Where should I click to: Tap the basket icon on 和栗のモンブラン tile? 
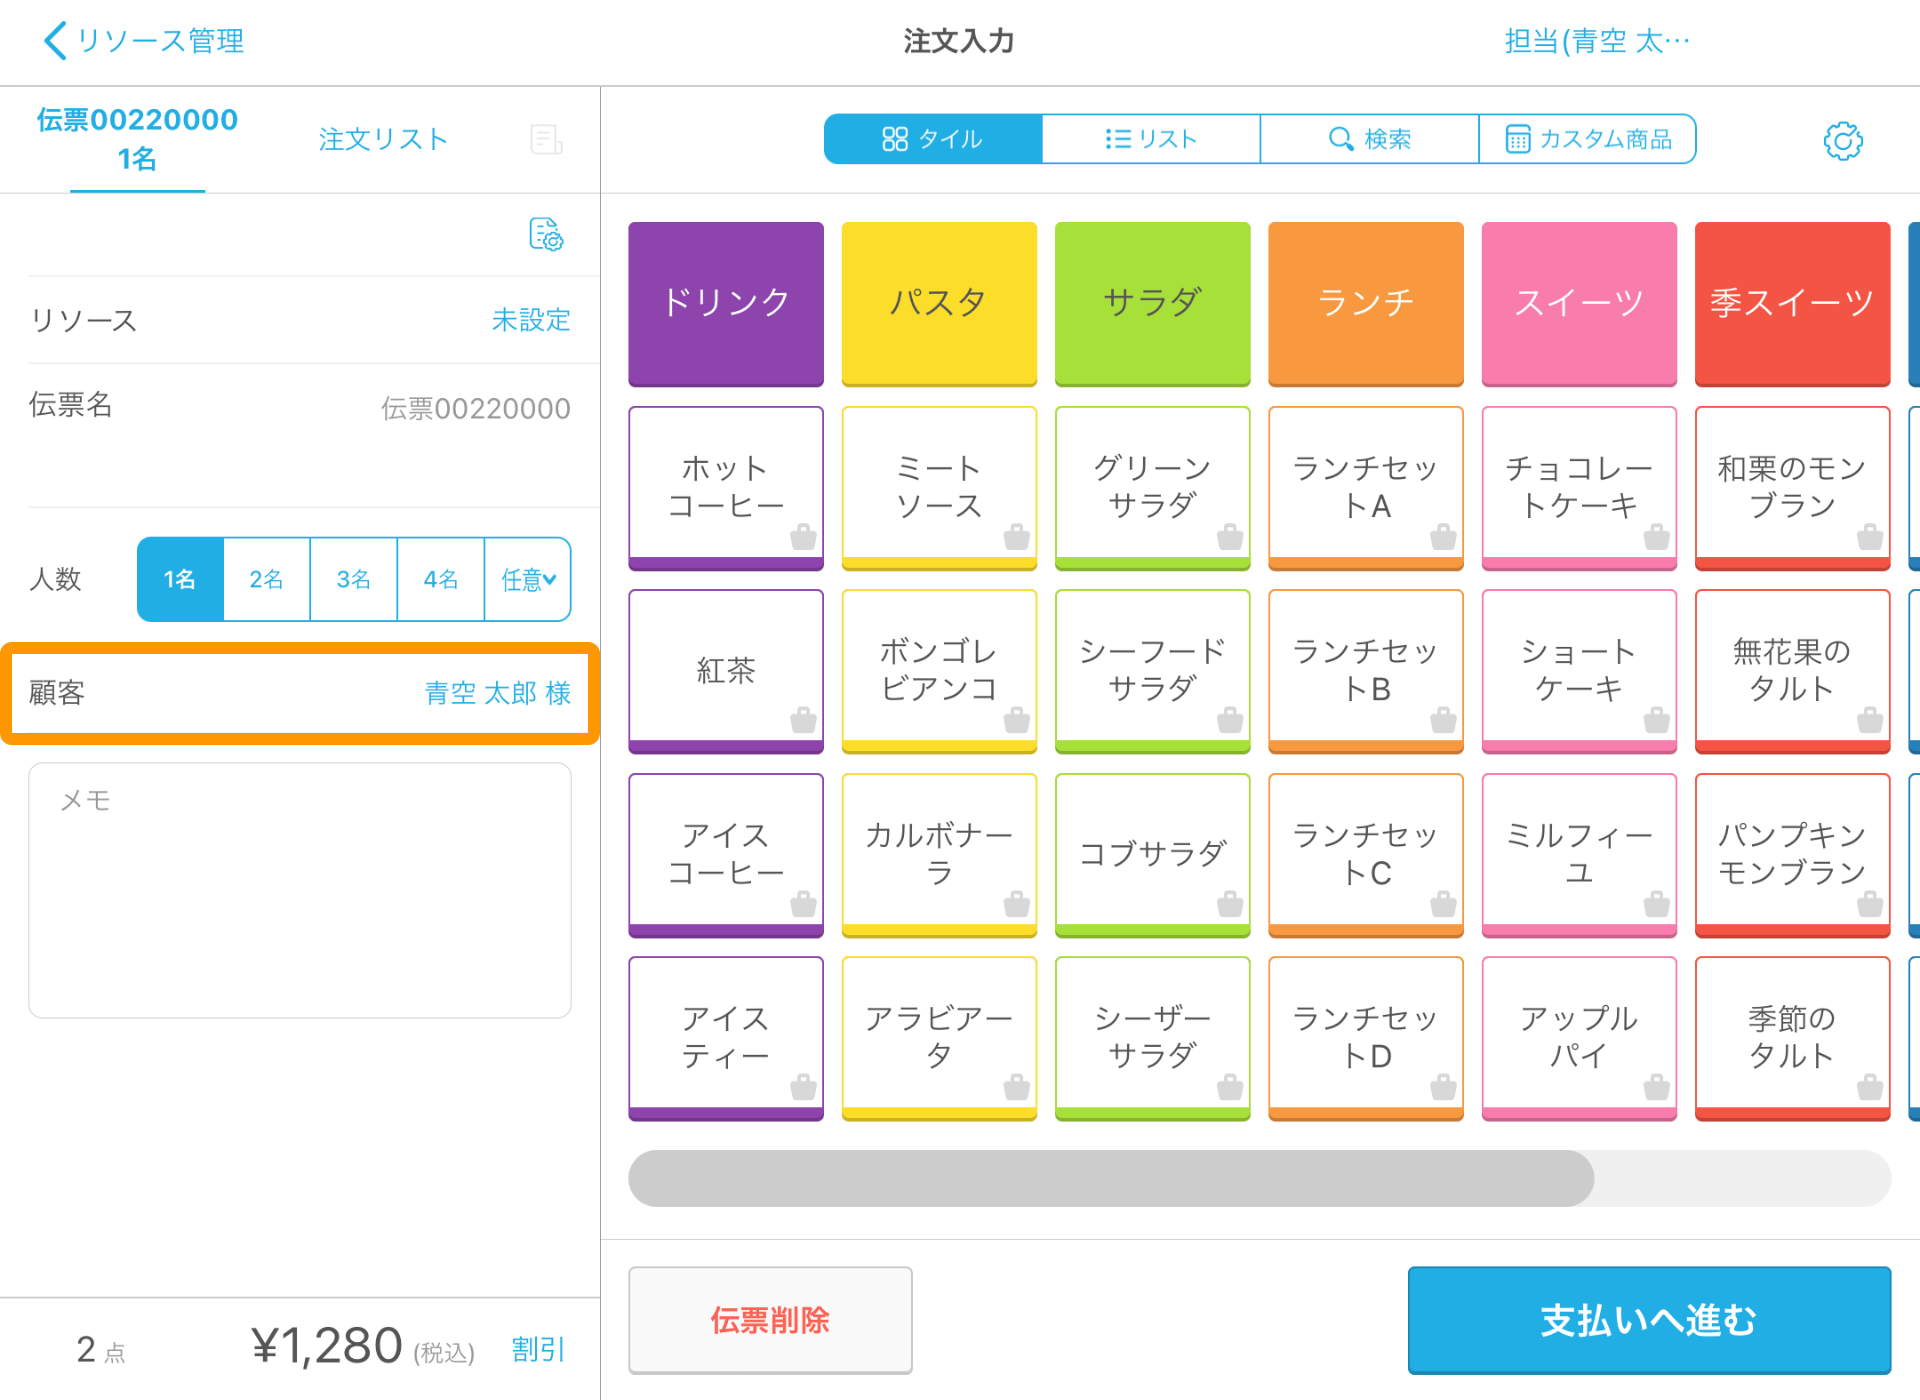coord(1870,537)
